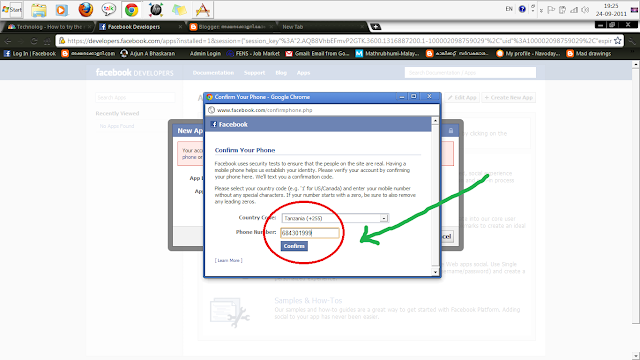
Task: Click the Facebook logo in popup header
Action: tap(229, 124)
